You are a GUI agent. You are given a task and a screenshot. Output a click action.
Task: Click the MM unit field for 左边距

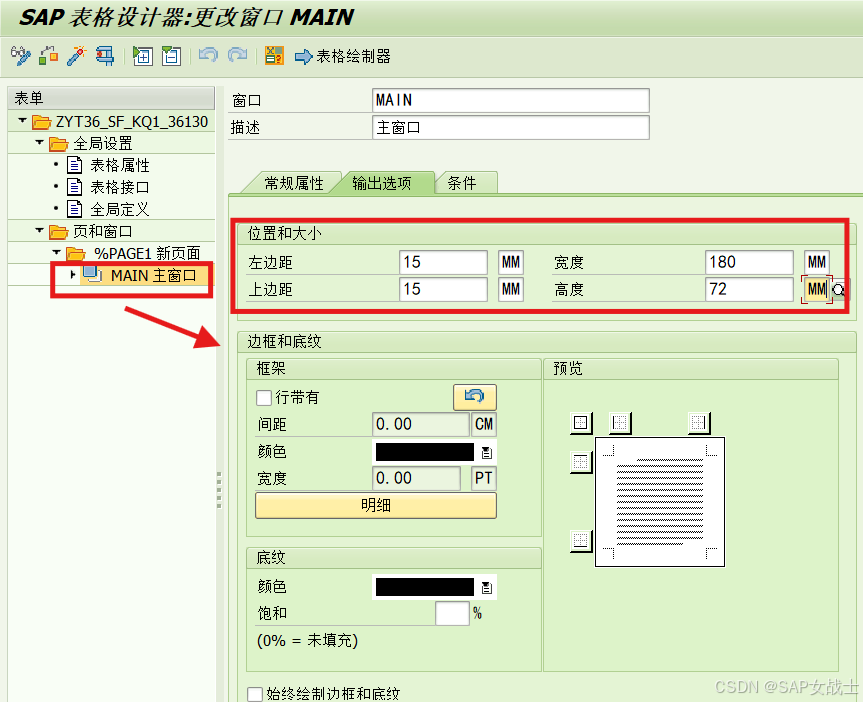(x=511, y=262)
